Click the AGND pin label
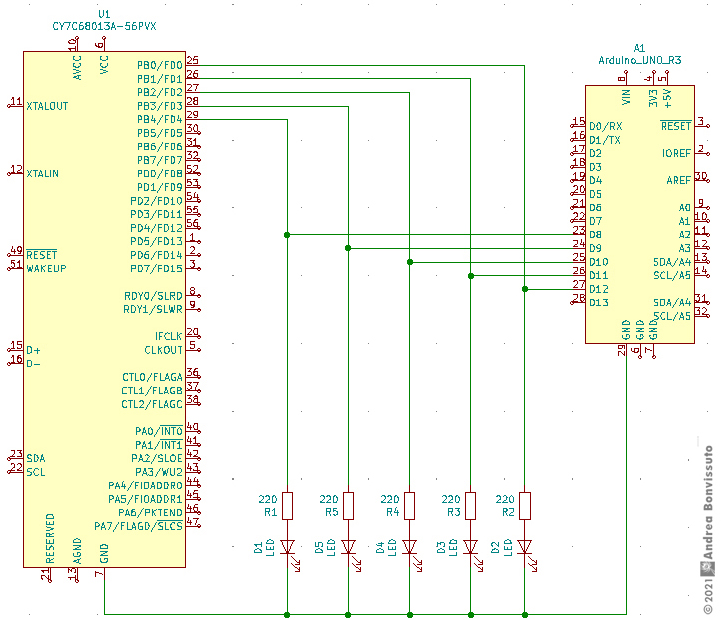This screenshot has height=620, width=721. (77, 551)
